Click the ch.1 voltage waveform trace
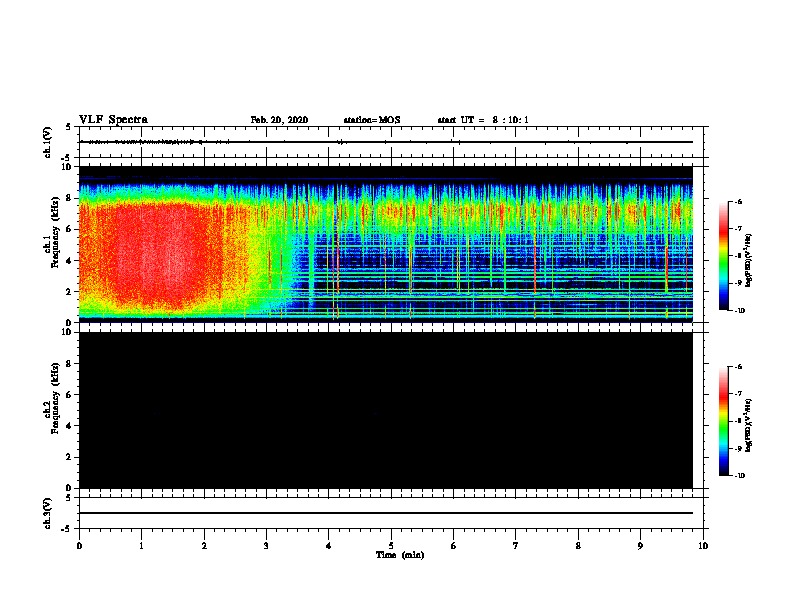 click(x=386, y=142)
